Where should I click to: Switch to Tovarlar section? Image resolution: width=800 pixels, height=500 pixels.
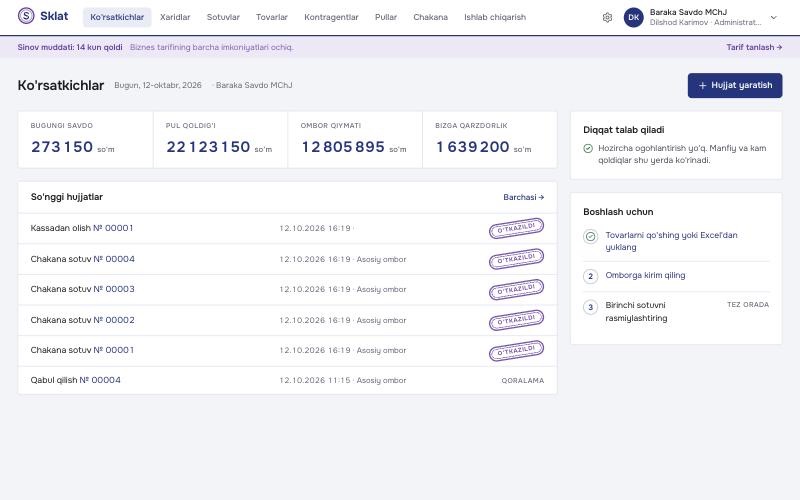271,17
